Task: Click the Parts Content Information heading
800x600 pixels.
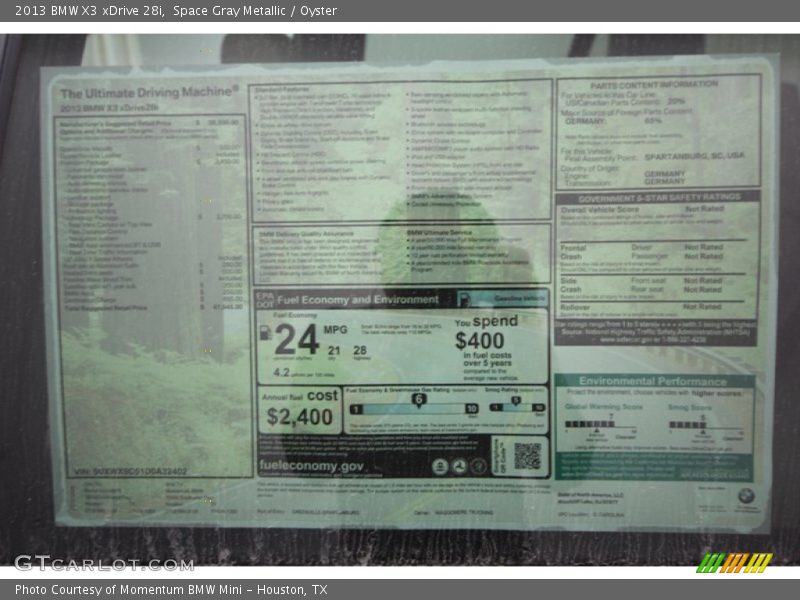Action: pos(654,85)
